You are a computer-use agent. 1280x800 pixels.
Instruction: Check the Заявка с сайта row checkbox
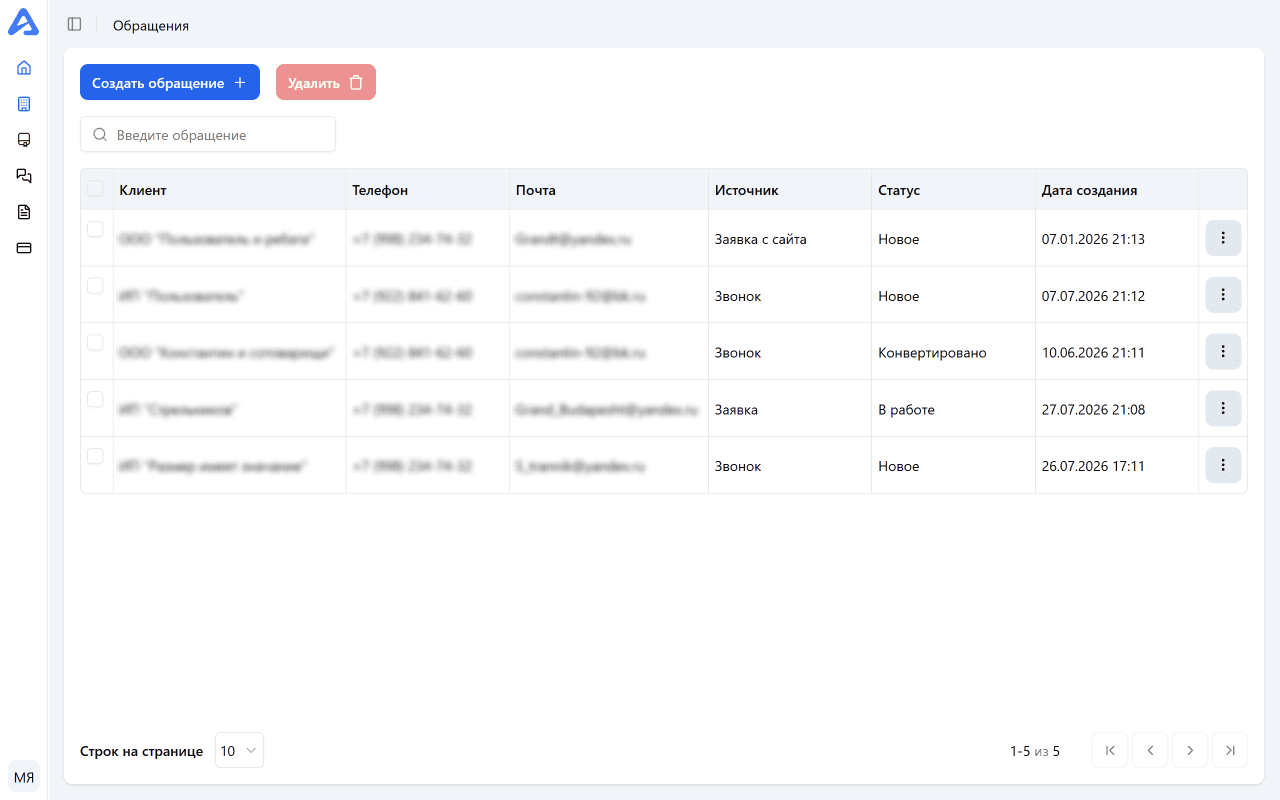point(95,229)
